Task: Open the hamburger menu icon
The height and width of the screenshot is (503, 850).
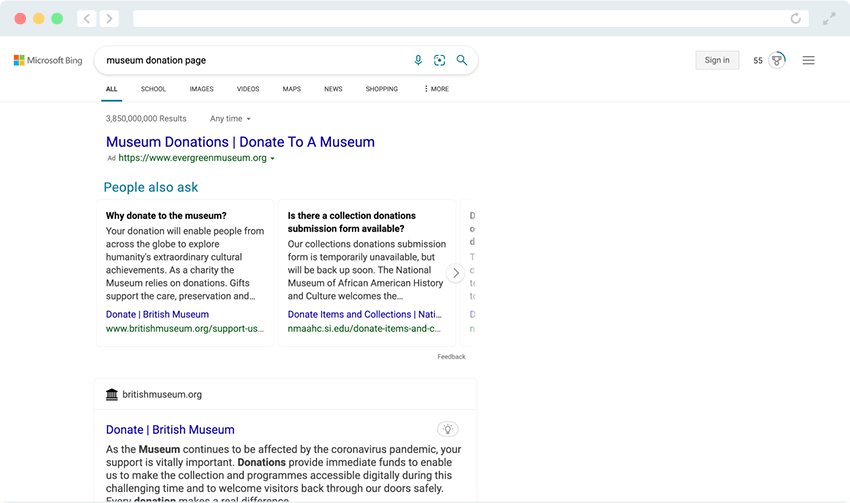Action: 808,60
